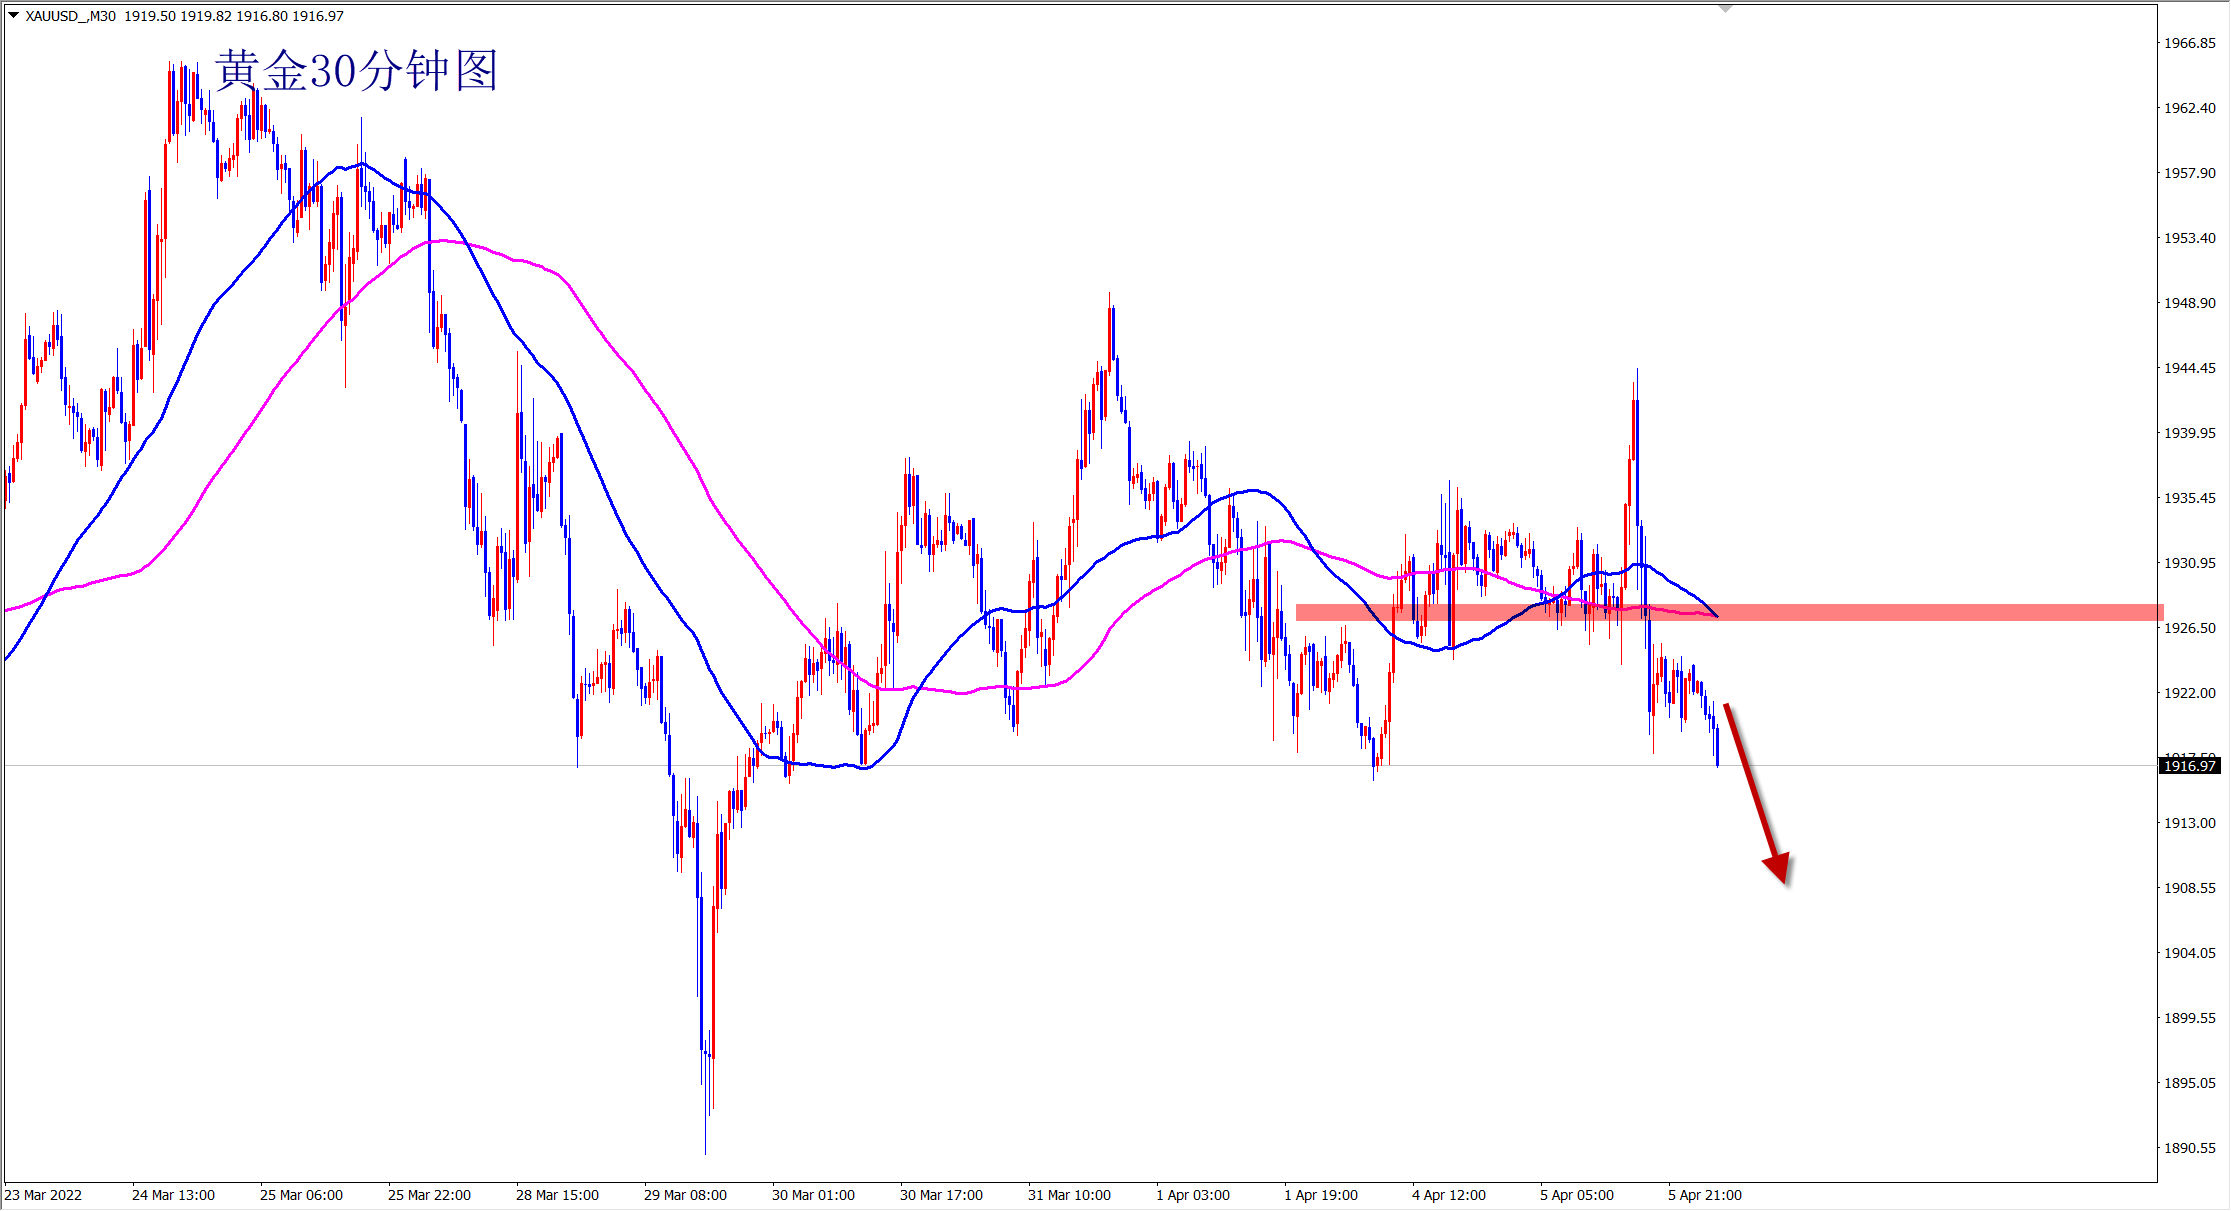Click the 黄金30分钟图 title text label
The image size is (2231, 1211).
pos(356,71)
